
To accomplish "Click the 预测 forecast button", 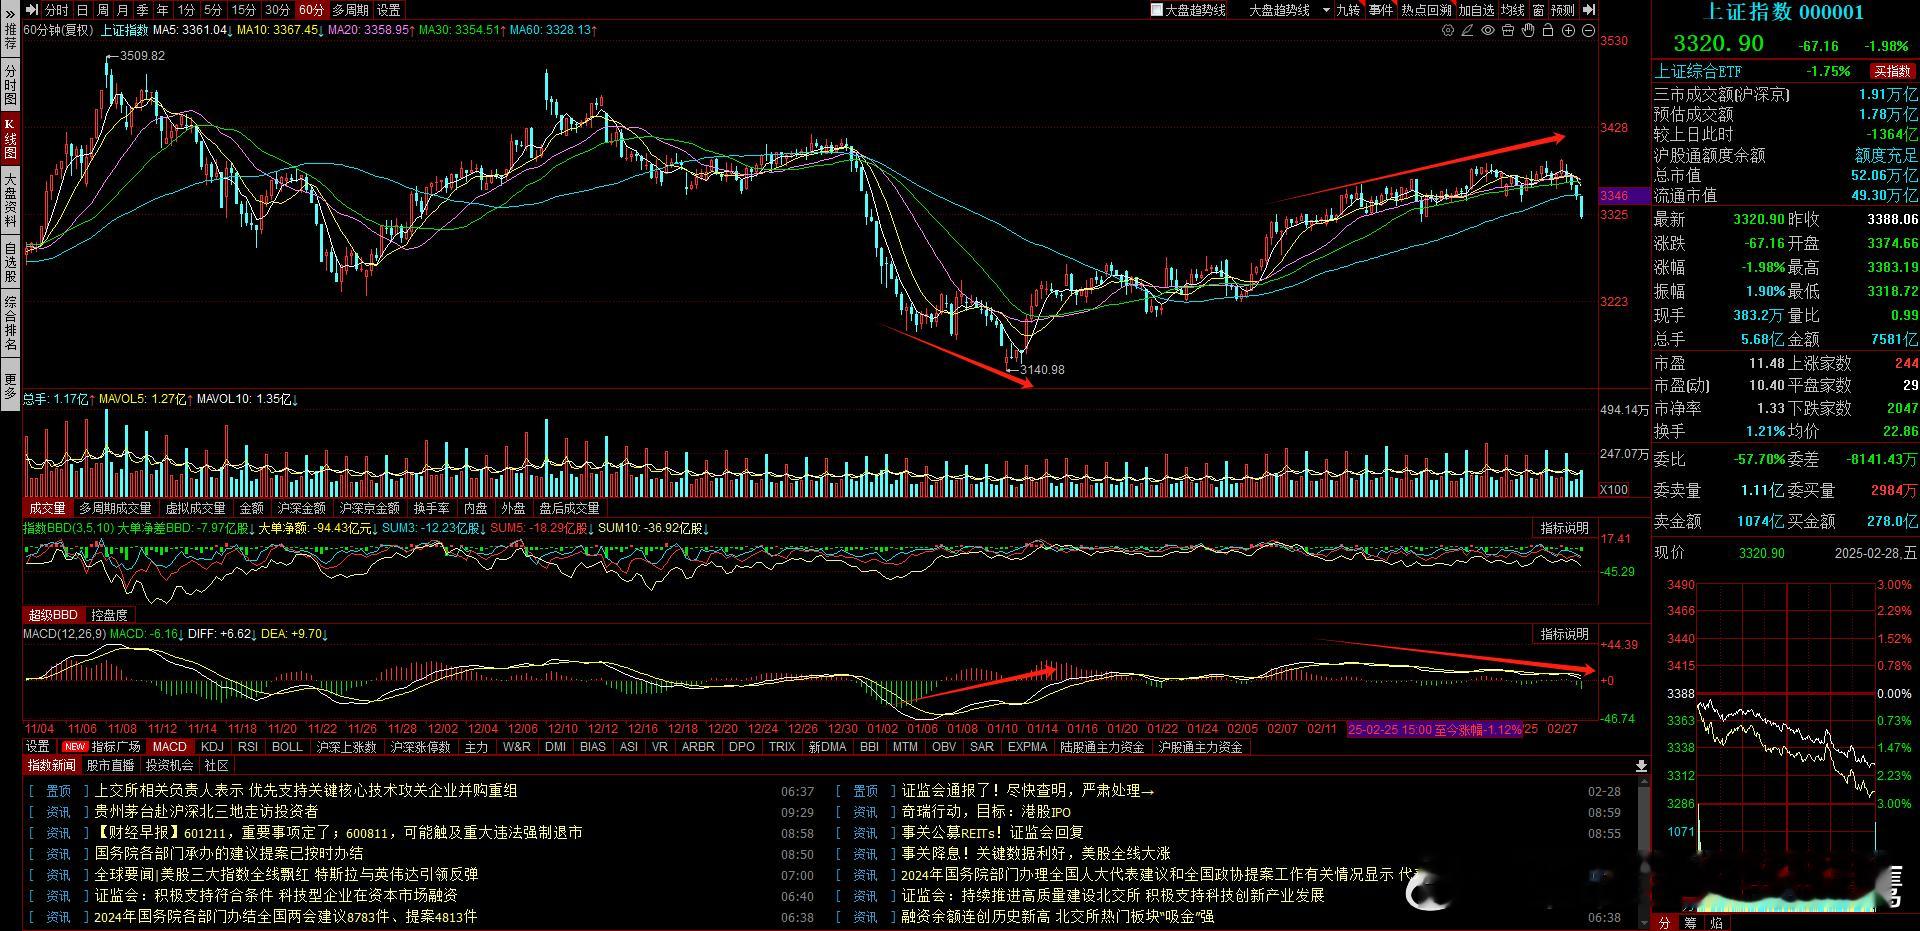I will pyautogui.click(x=1563, y=10).
